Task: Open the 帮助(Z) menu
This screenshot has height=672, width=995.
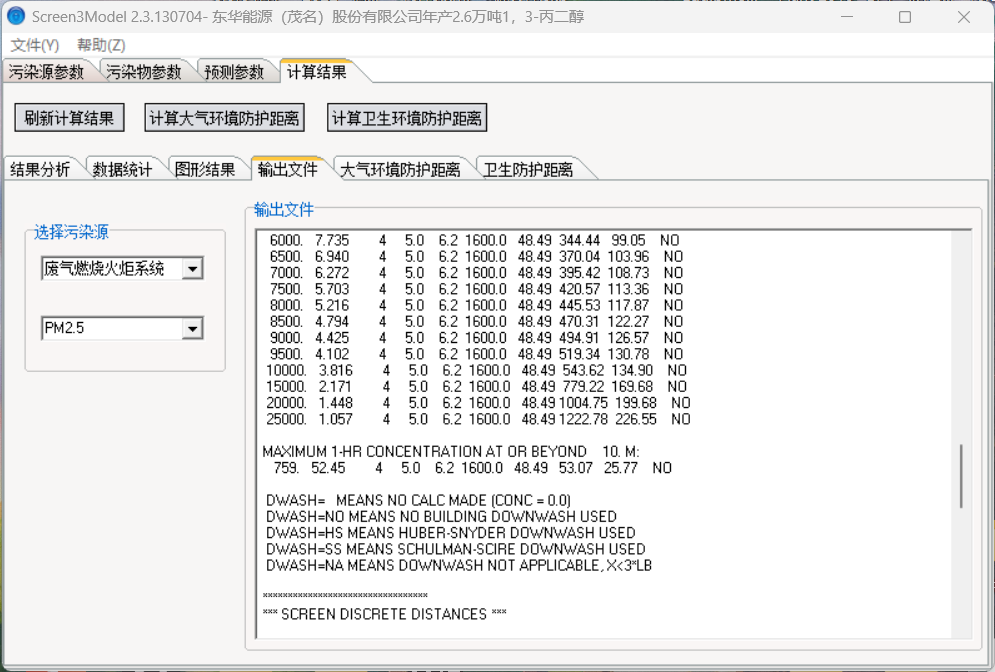Action: point(102,45)
